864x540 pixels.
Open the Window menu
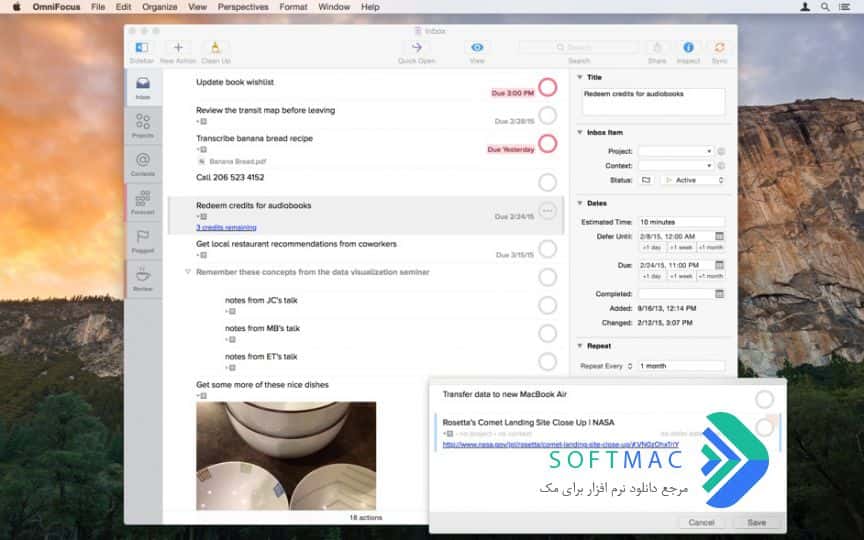pyautogui.click(x=334, y=7)
